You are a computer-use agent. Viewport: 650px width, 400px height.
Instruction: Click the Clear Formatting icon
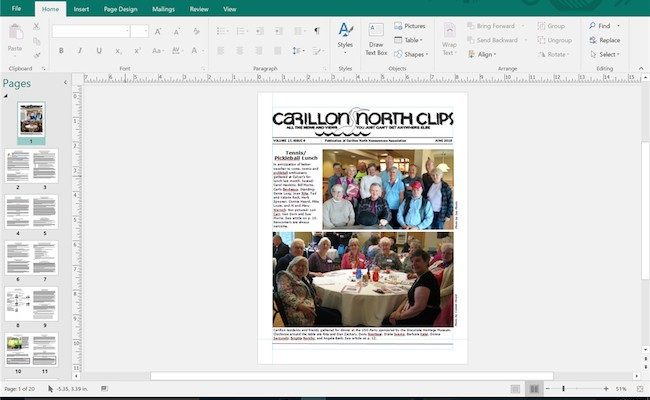(x=196, y=32)
